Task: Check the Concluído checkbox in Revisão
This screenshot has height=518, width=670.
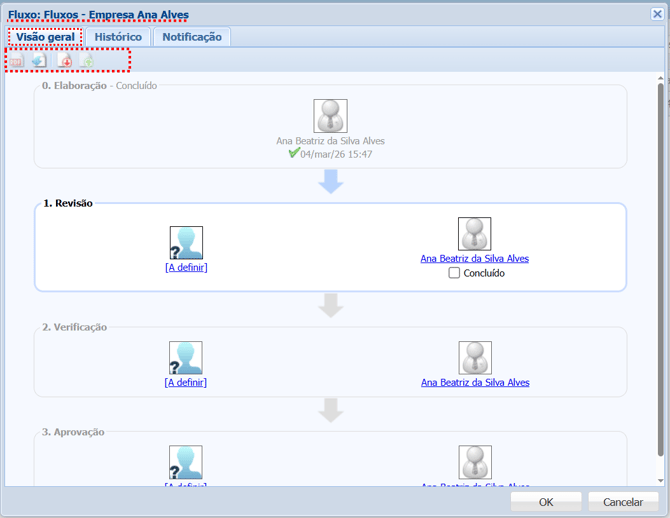Action: pyautogui.click(x=454, y=273)
